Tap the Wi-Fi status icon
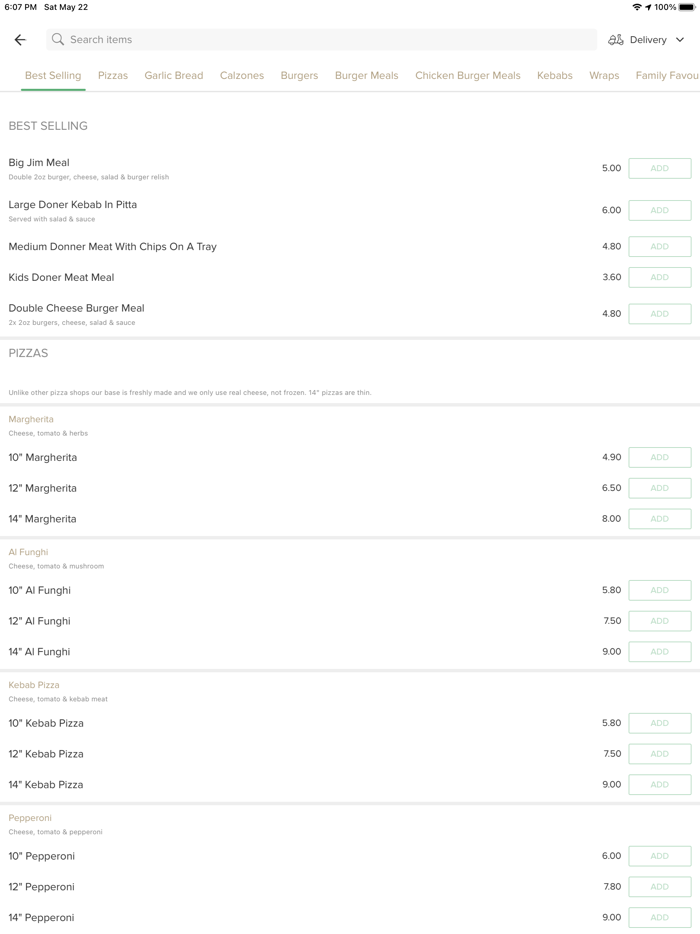 637,7
